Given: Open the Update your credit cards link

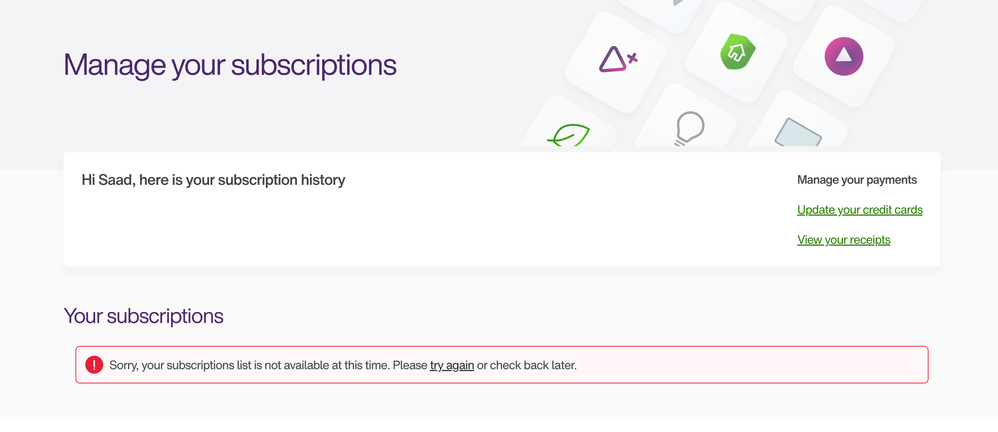Looking at the screenshot, I should (x=859, y=210).
